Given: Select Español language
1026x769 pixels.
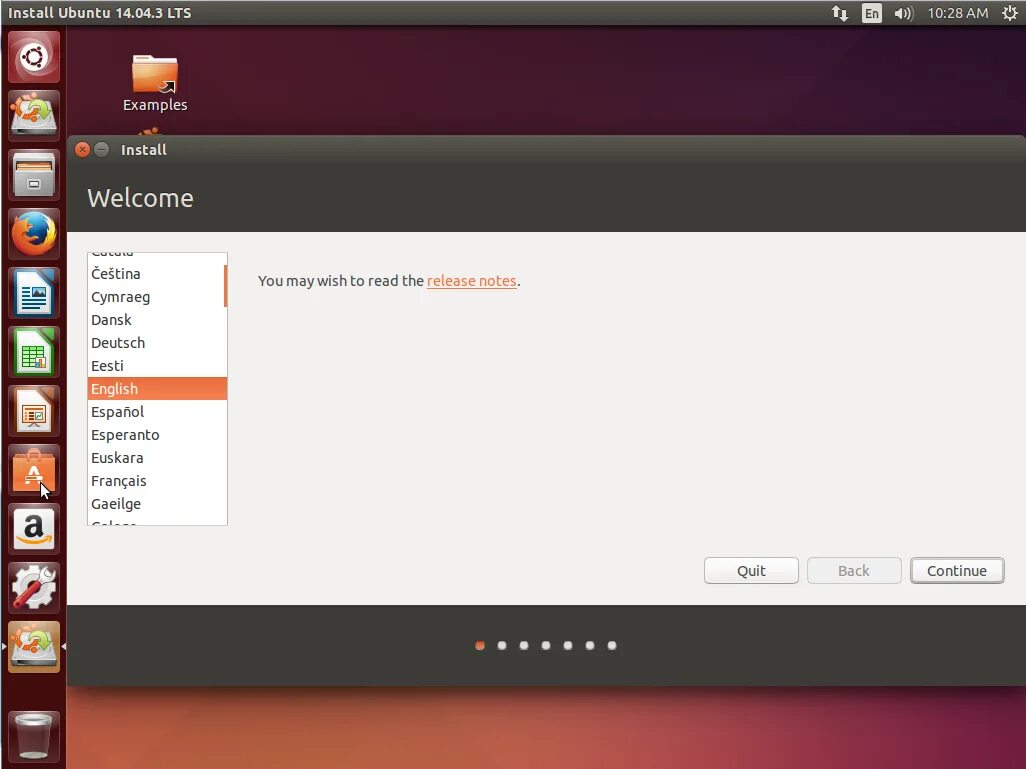Looking at the screenshot, I should point(156,412).
